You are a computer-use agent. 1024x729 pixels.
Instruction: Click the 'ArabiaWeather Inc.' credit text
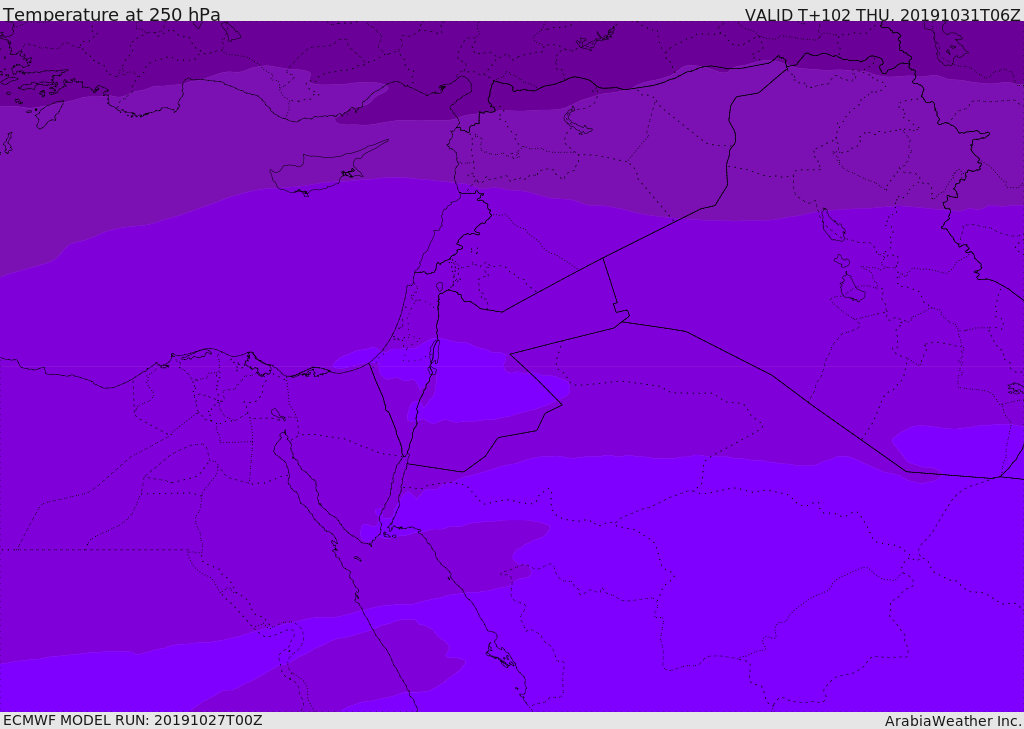coord(953,721)
